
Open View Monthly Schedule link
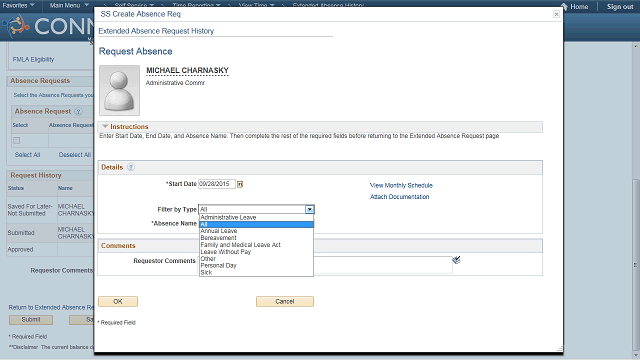(x=401, y=185)
